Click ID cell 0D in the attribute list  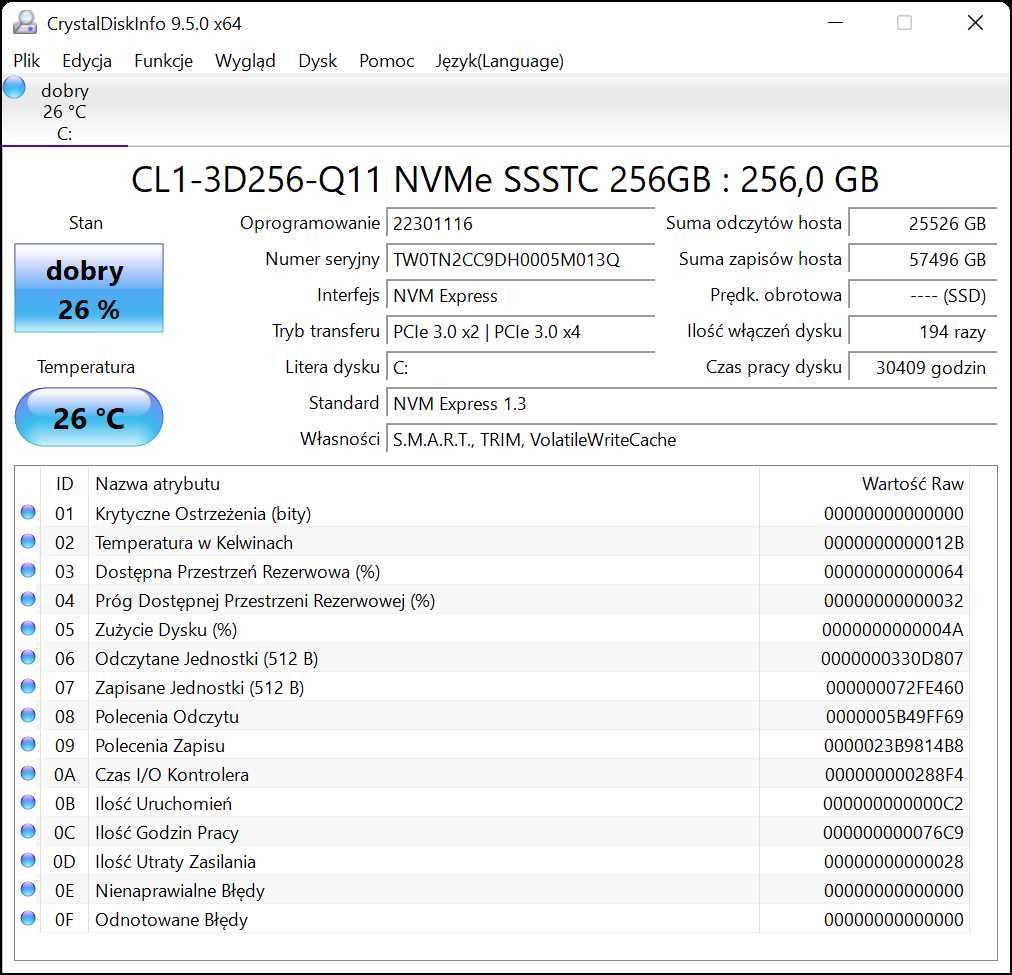(x=65, y=862)
